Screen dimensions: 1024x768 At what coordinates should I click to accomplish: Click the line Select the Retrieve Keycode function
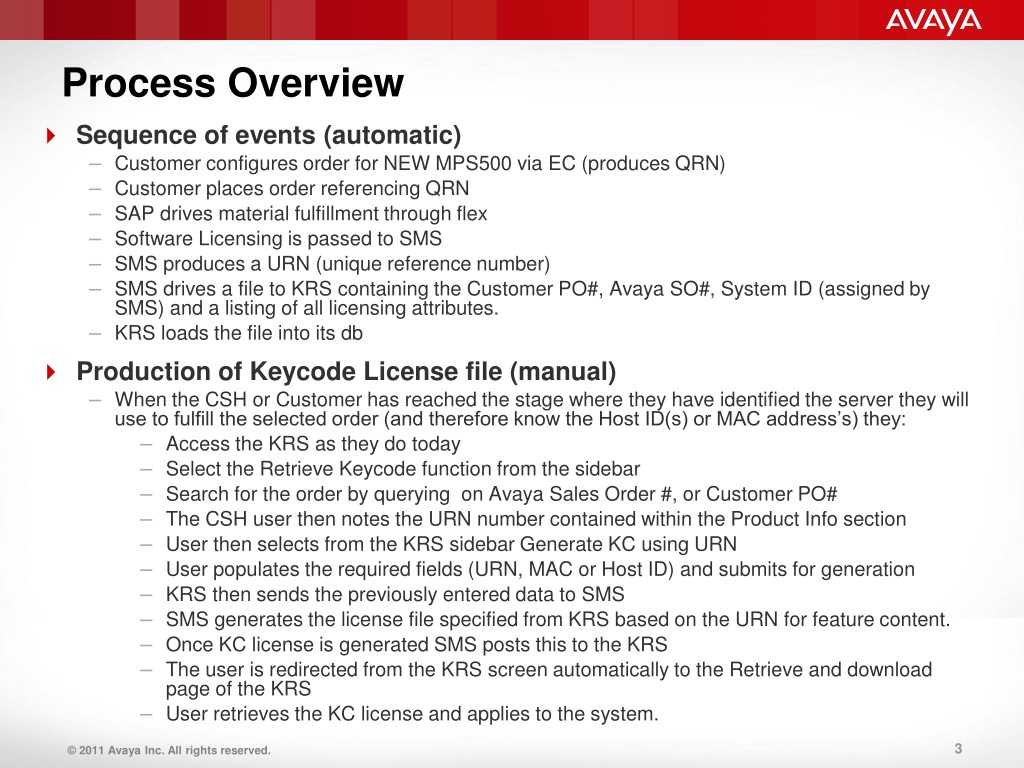[403, 469]
